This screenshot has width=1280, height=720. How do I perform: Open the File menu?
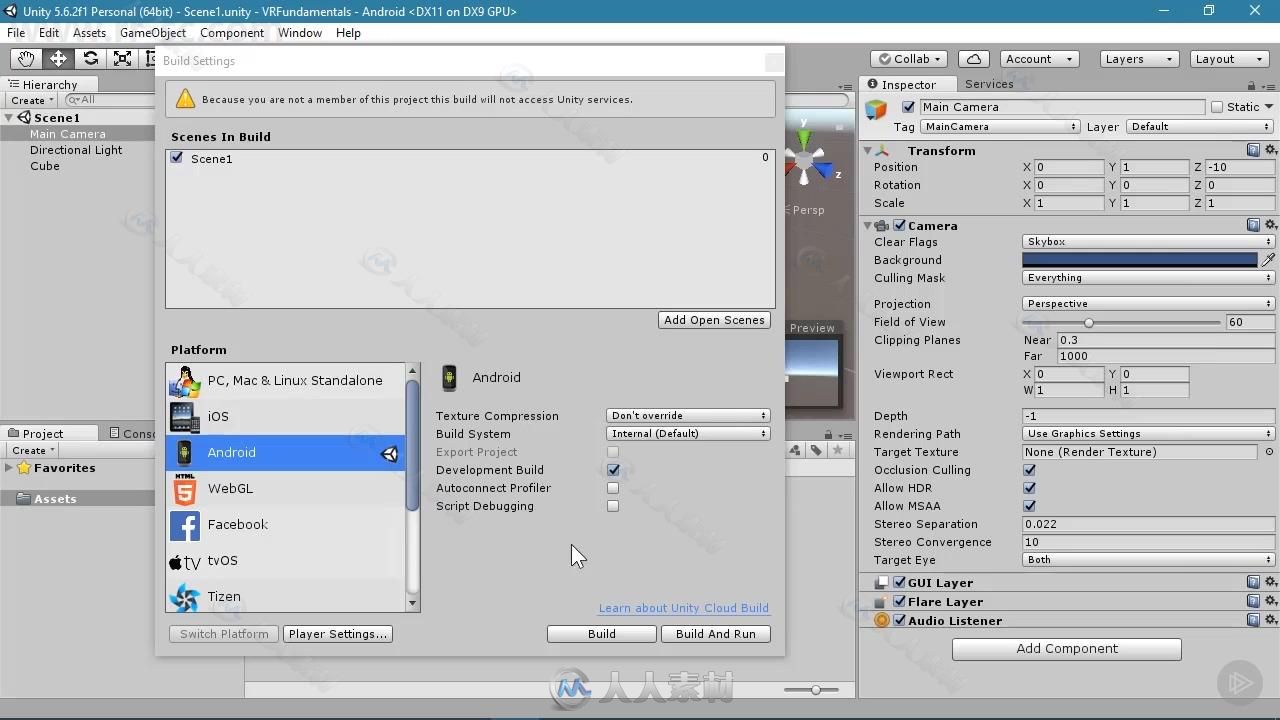pos(16,33)
